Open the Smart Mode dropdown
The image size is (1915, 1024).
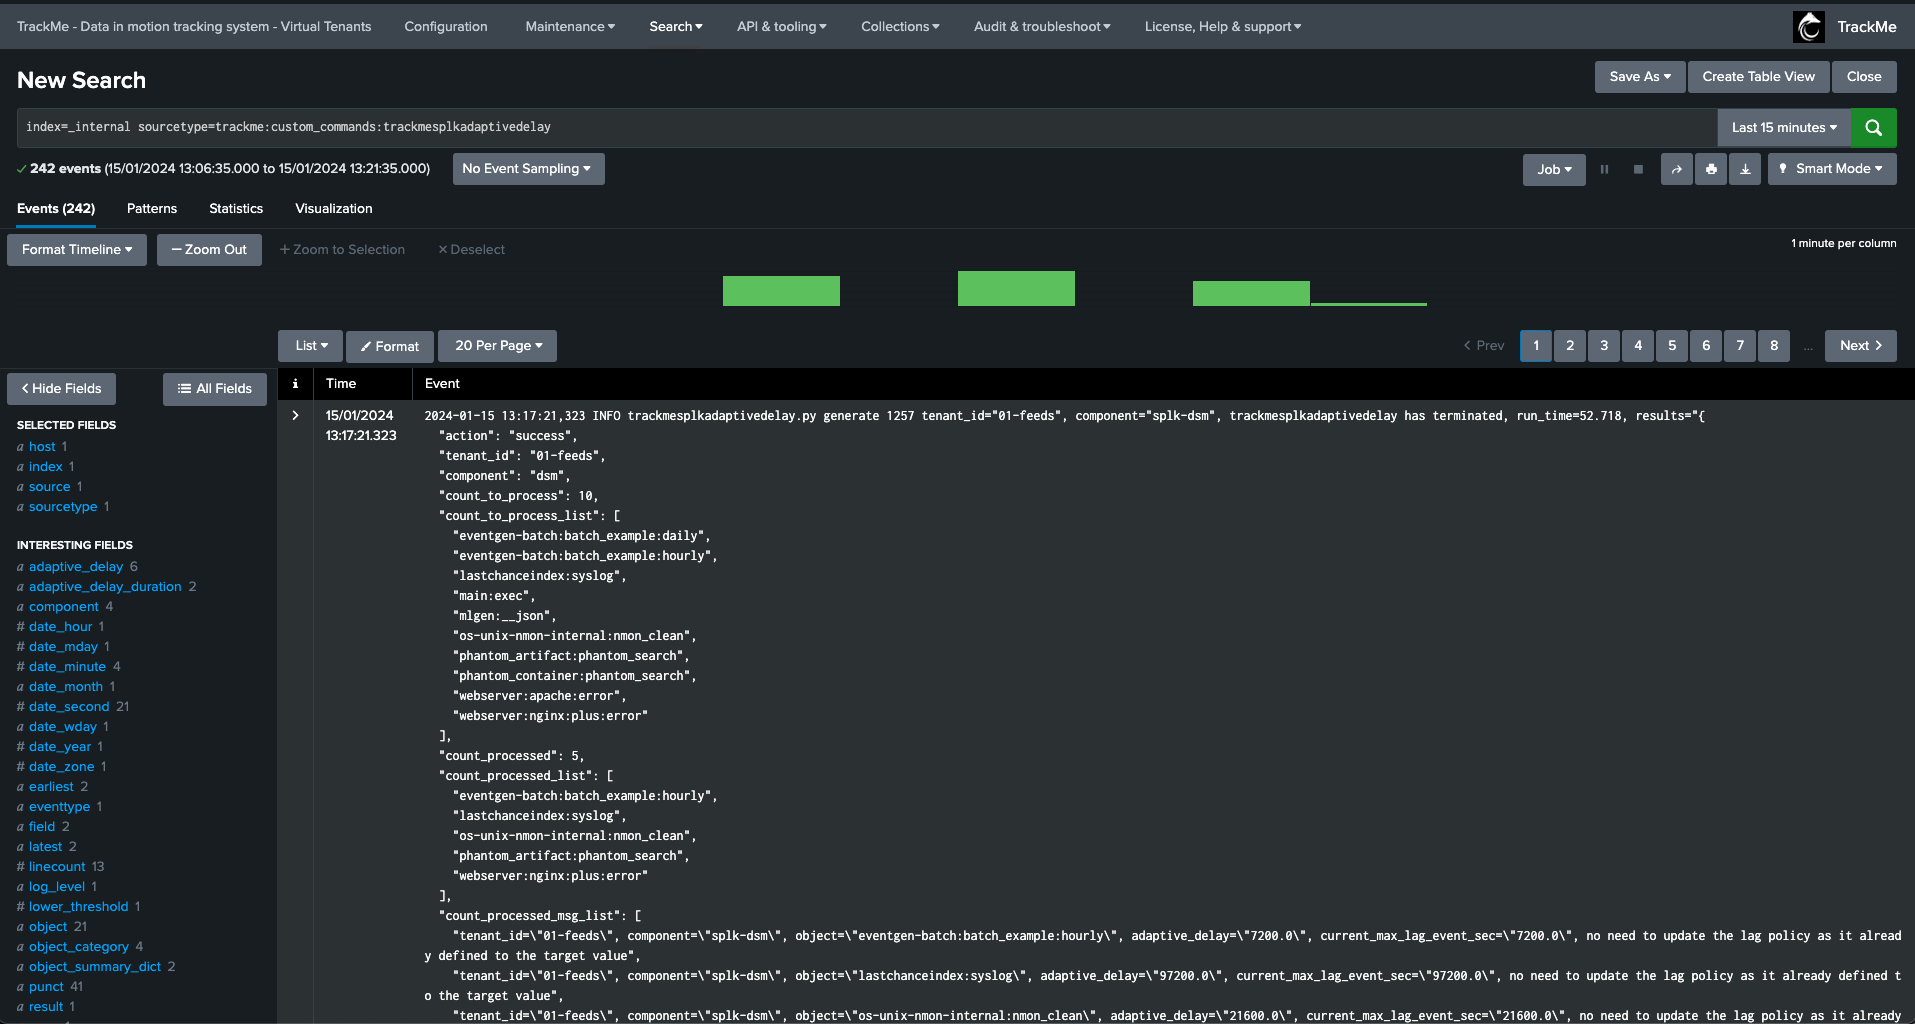1831,169
